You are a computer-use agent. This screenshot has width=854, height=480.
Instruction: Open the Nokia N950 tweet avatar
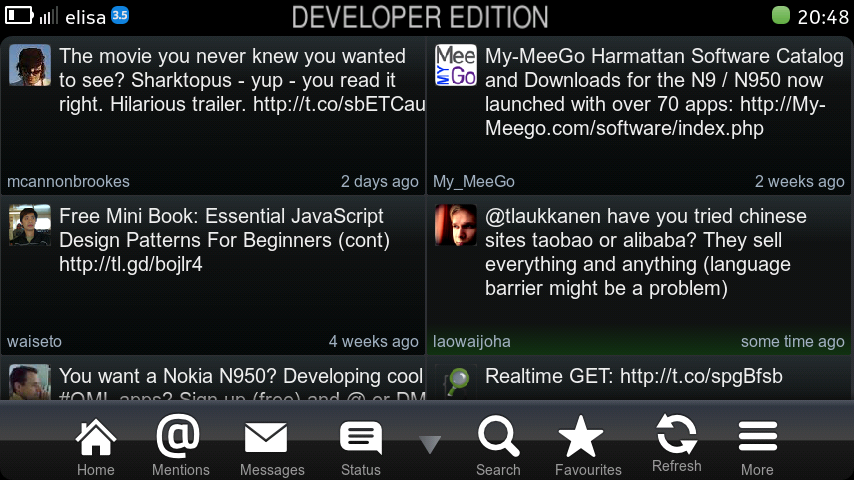pyautogui.click(x=30, y=382)
